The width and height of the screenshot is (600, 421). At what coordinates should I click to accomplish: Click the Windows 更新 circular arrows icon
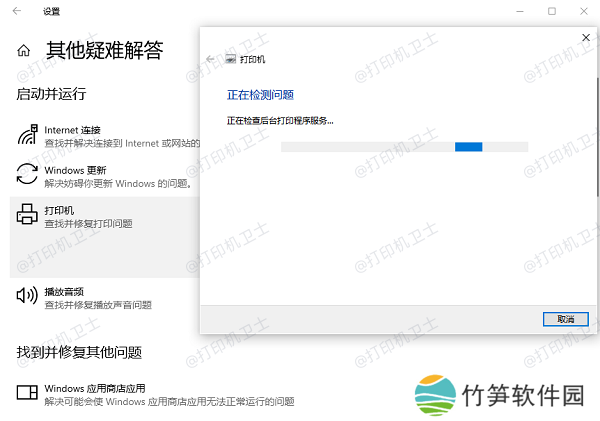[x=27, y=175]
